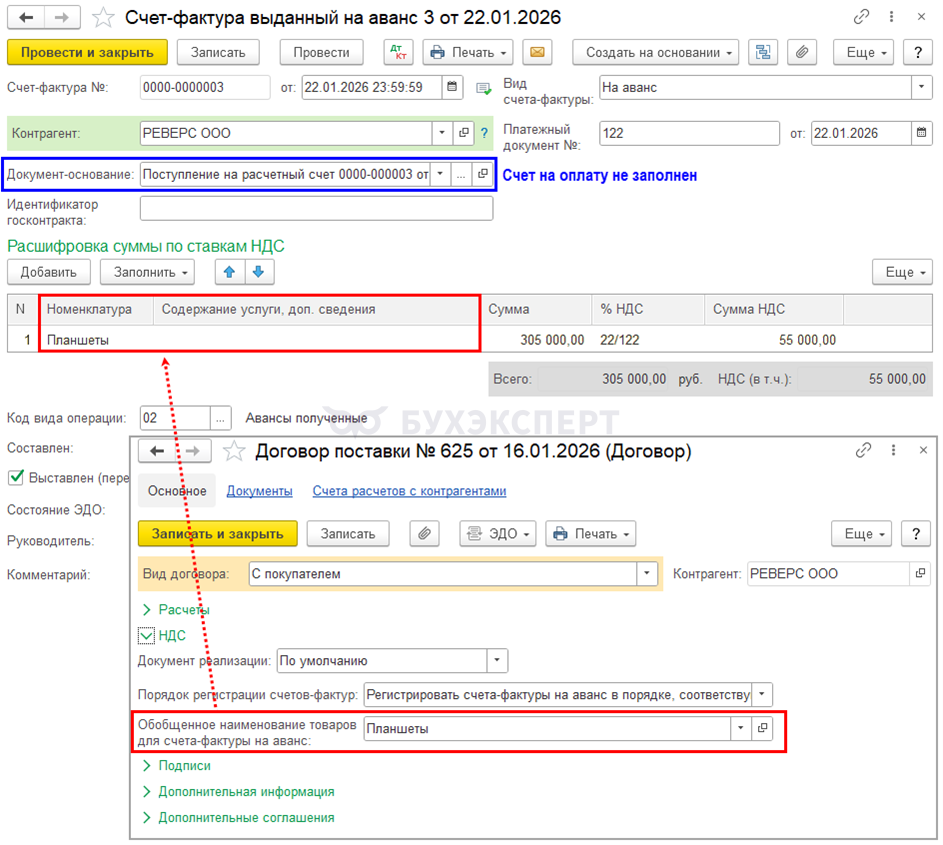Image resolution: width=943 pixels, height=845 pixels.
Task: Open calendar for invoice date
Action: pos(452,87)
